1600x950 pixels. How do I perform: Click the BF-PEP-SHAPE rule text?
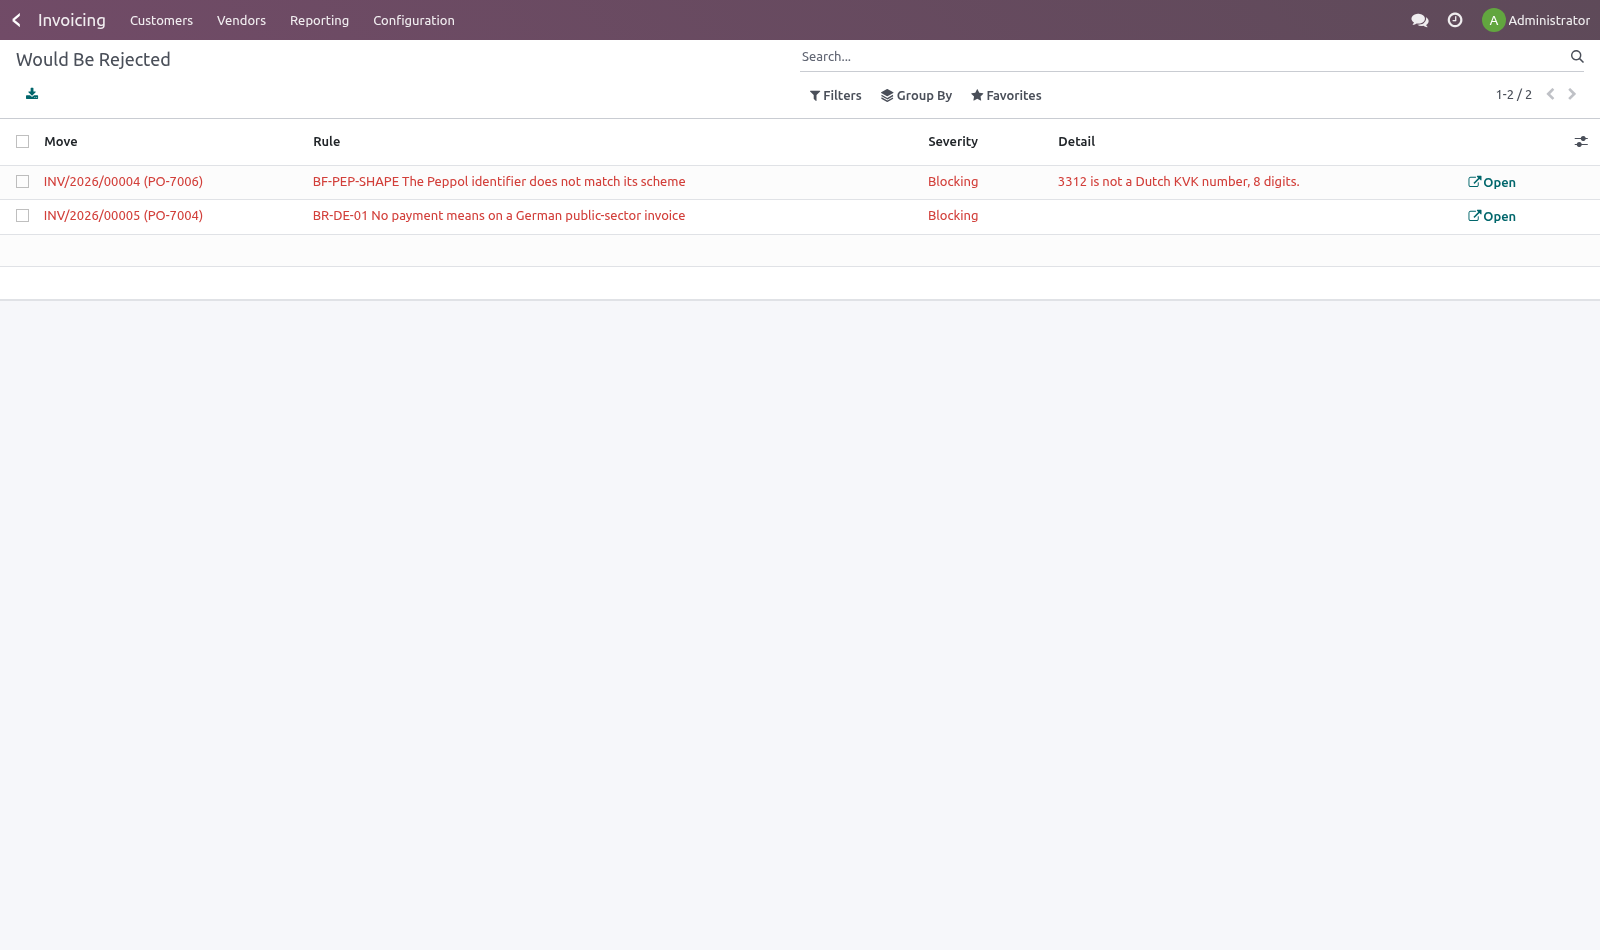[x=499, y=182]
